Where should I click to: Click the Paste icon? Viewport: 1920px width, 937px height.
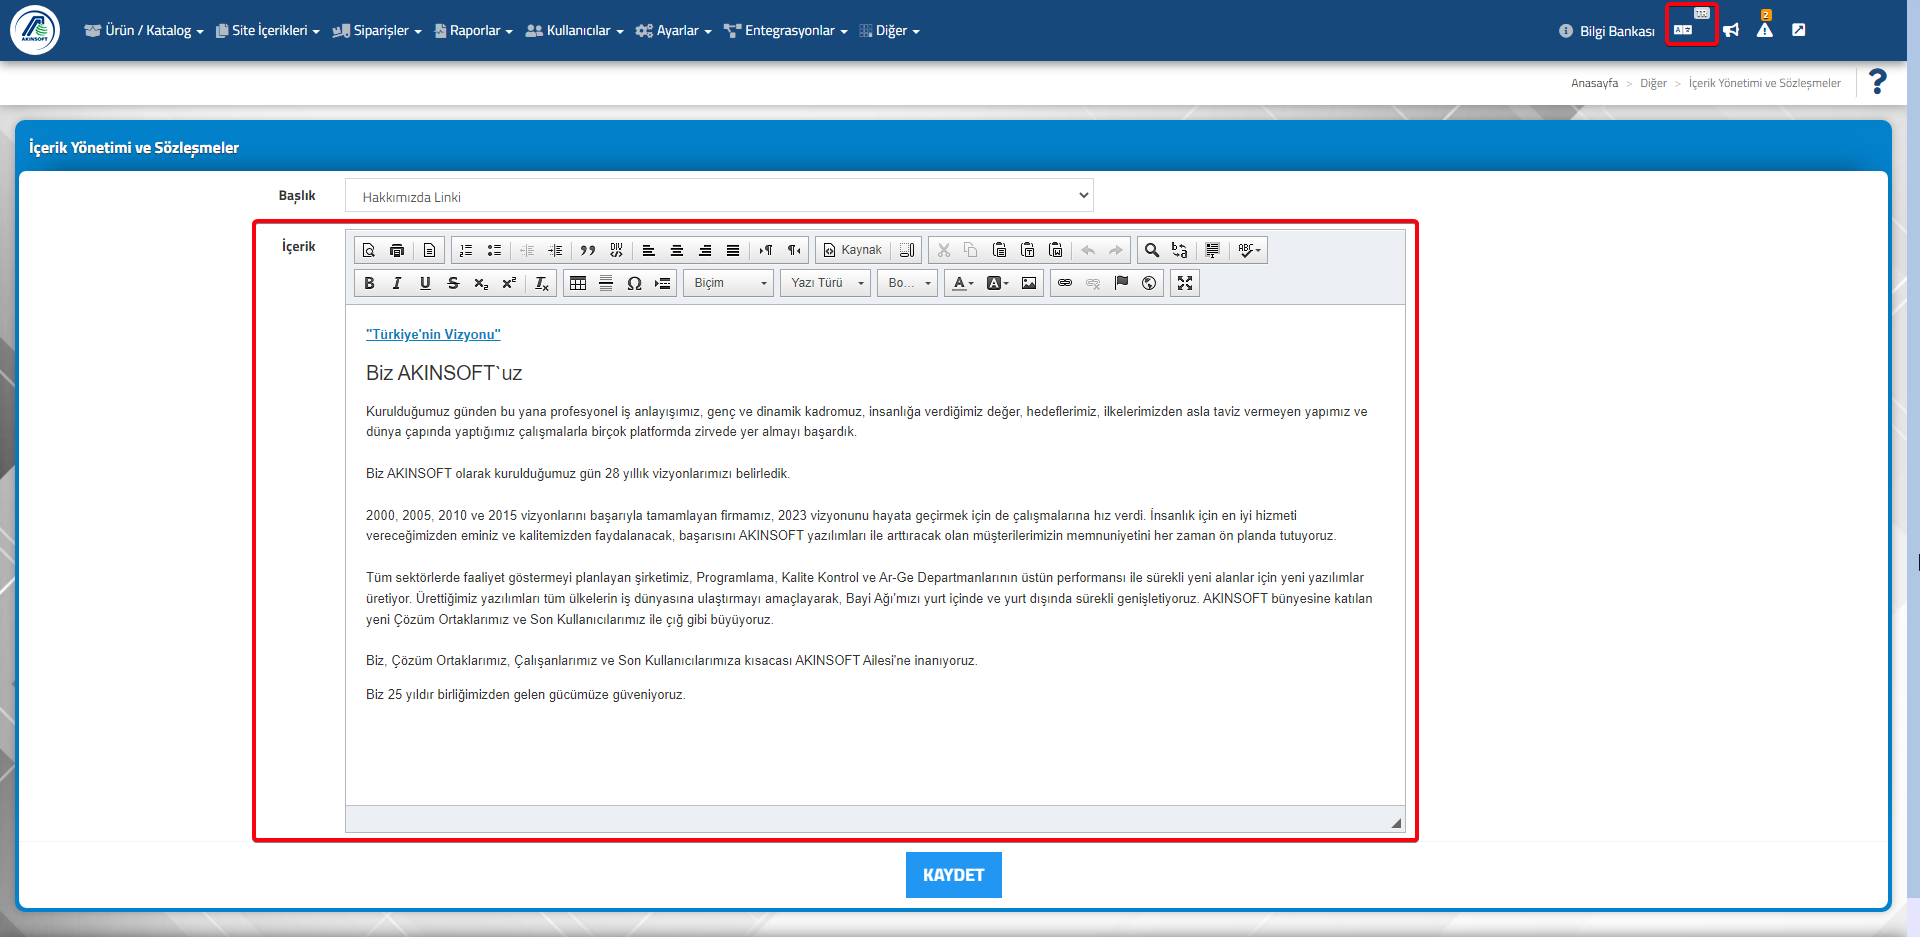(999, 250)
